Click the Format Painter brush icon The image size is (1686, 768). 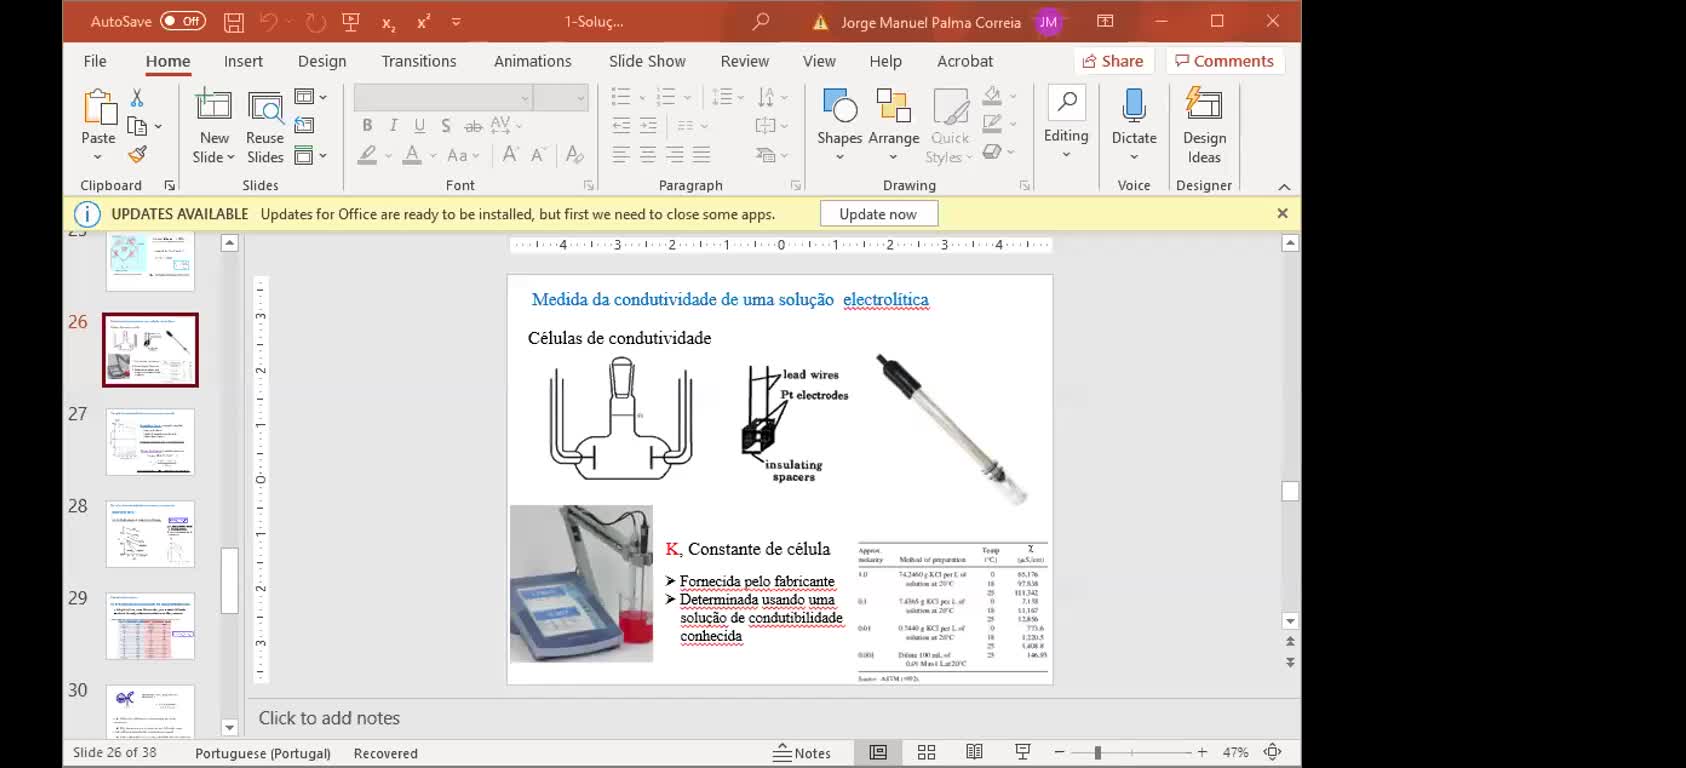(138, 154)
